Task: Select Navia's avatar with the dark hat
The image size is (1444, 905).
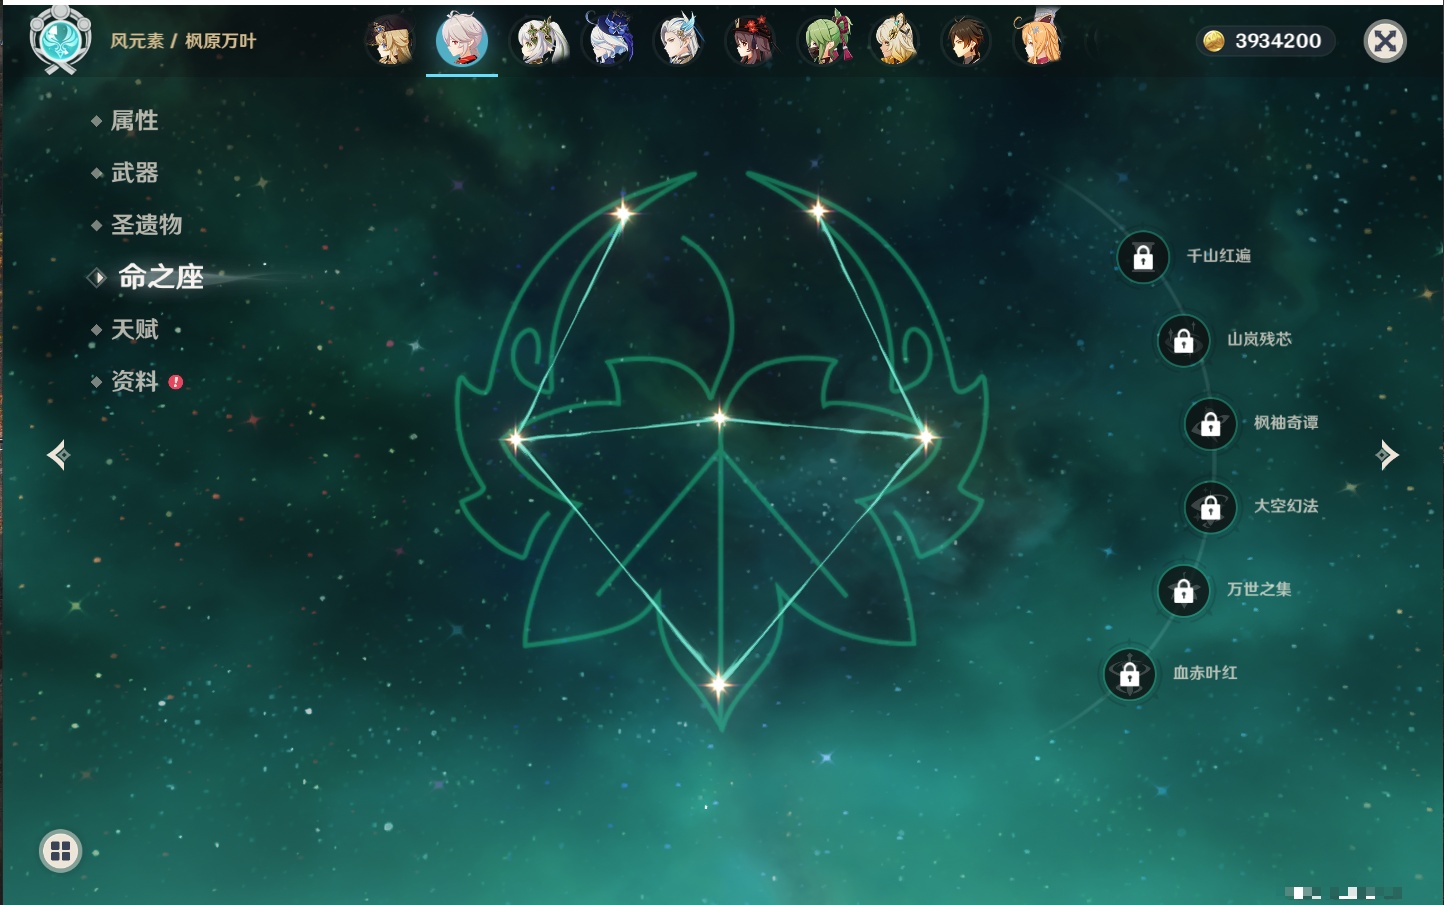Action: pyautogui.click(x=391, y=41)
